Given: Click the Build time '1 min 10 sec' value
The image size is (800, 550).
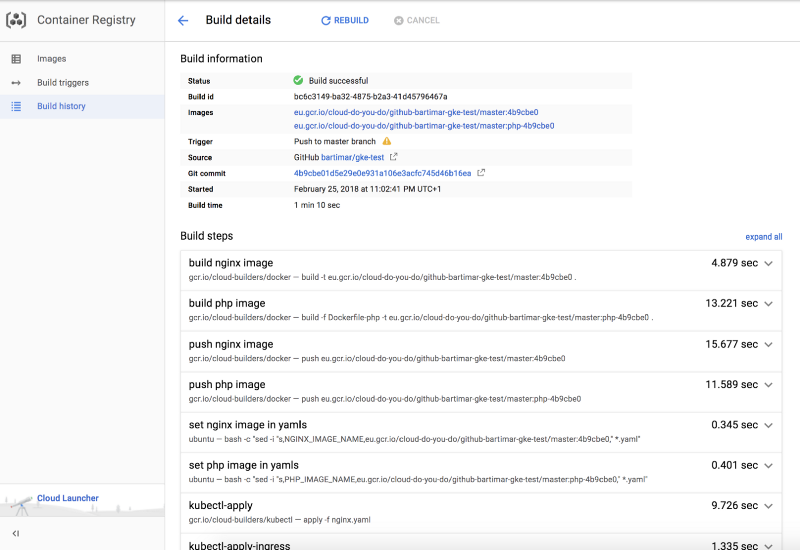Looking at the screenshot, I should (x=317, y=205).
